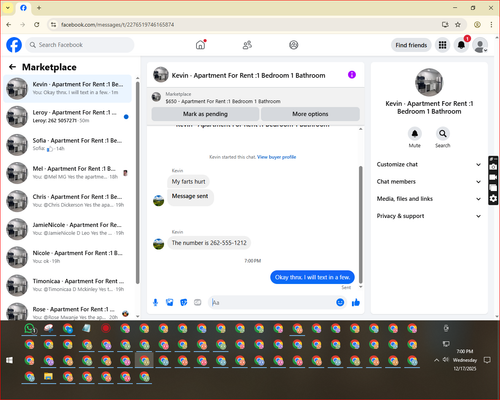The width and height of the screenshot is (500, 400).
Task: Choose a sticker icon
Action: pyautogui.click(x=184, y=302)
